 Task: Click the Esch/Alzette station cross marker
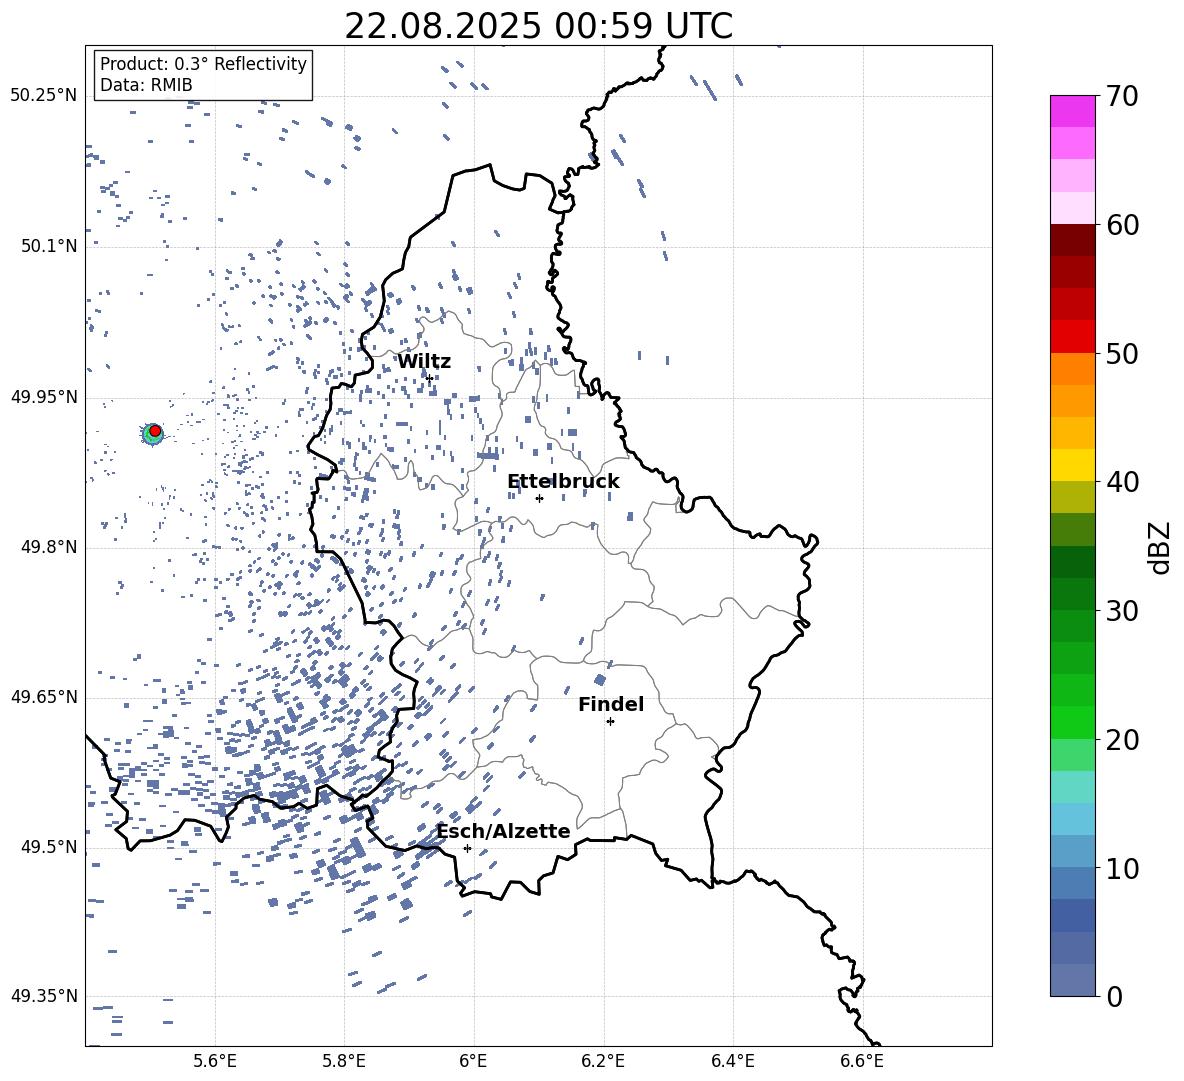point(467,848)
